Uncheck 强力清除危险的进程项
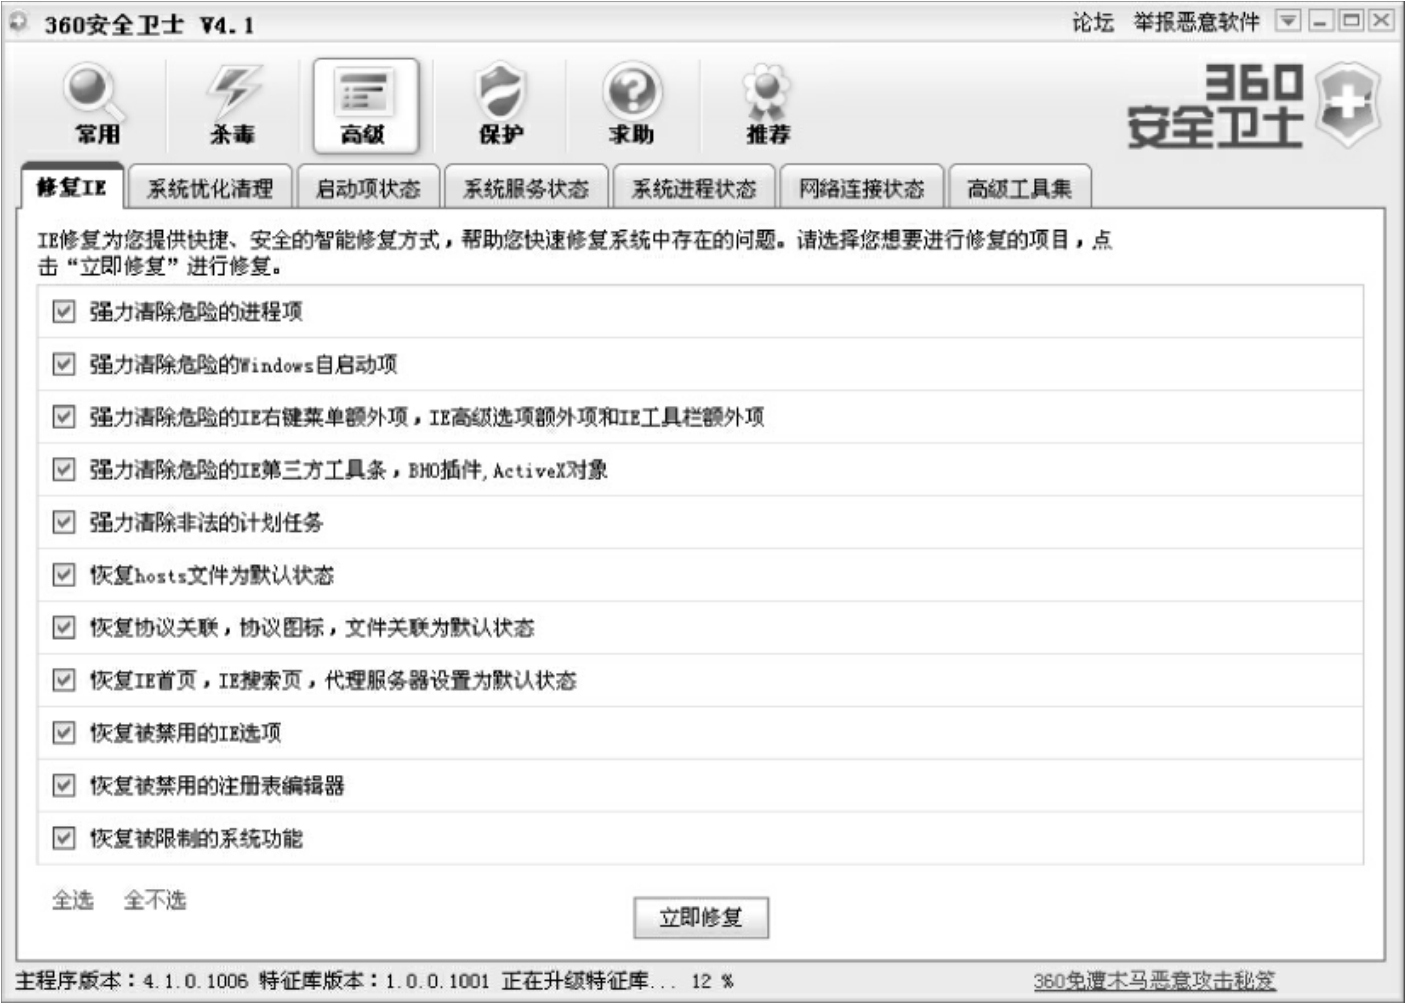 coord(64,312)
